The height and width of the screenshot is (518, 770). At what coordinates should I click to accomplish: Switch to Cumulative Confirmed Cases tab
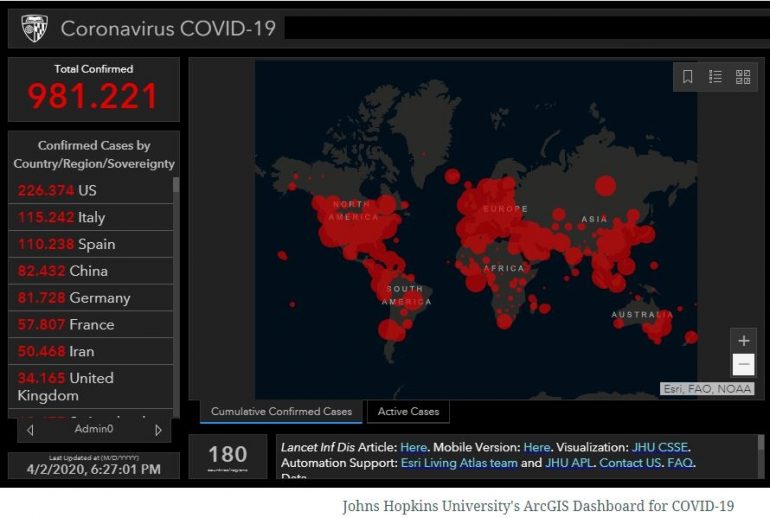pos(281,411)
